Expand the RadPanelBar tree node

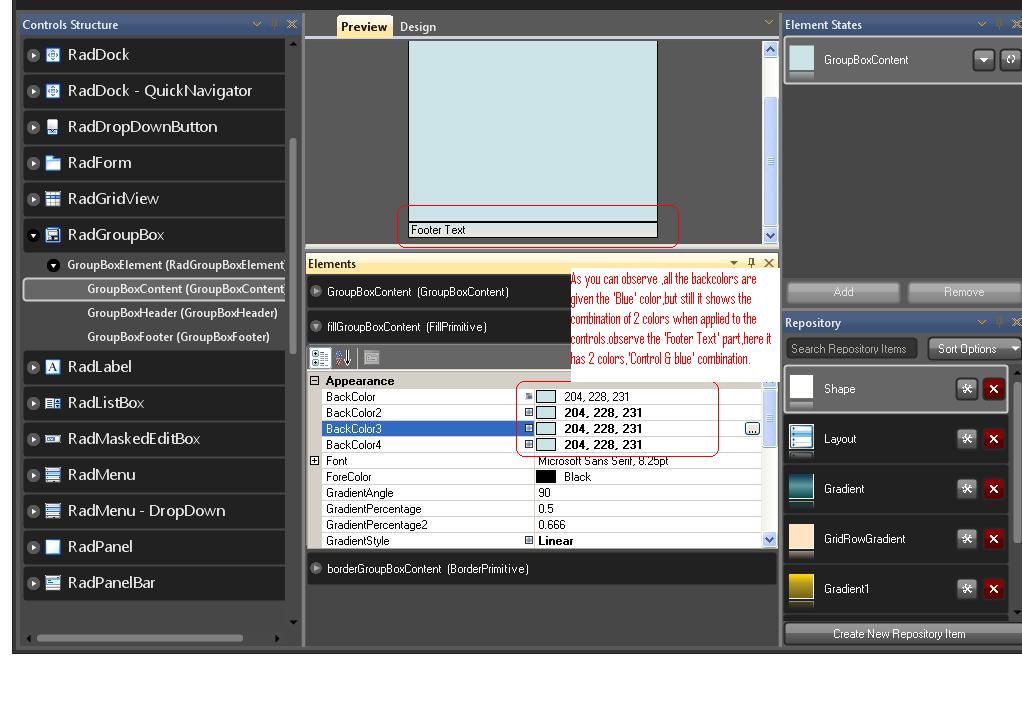click(33, 583)
